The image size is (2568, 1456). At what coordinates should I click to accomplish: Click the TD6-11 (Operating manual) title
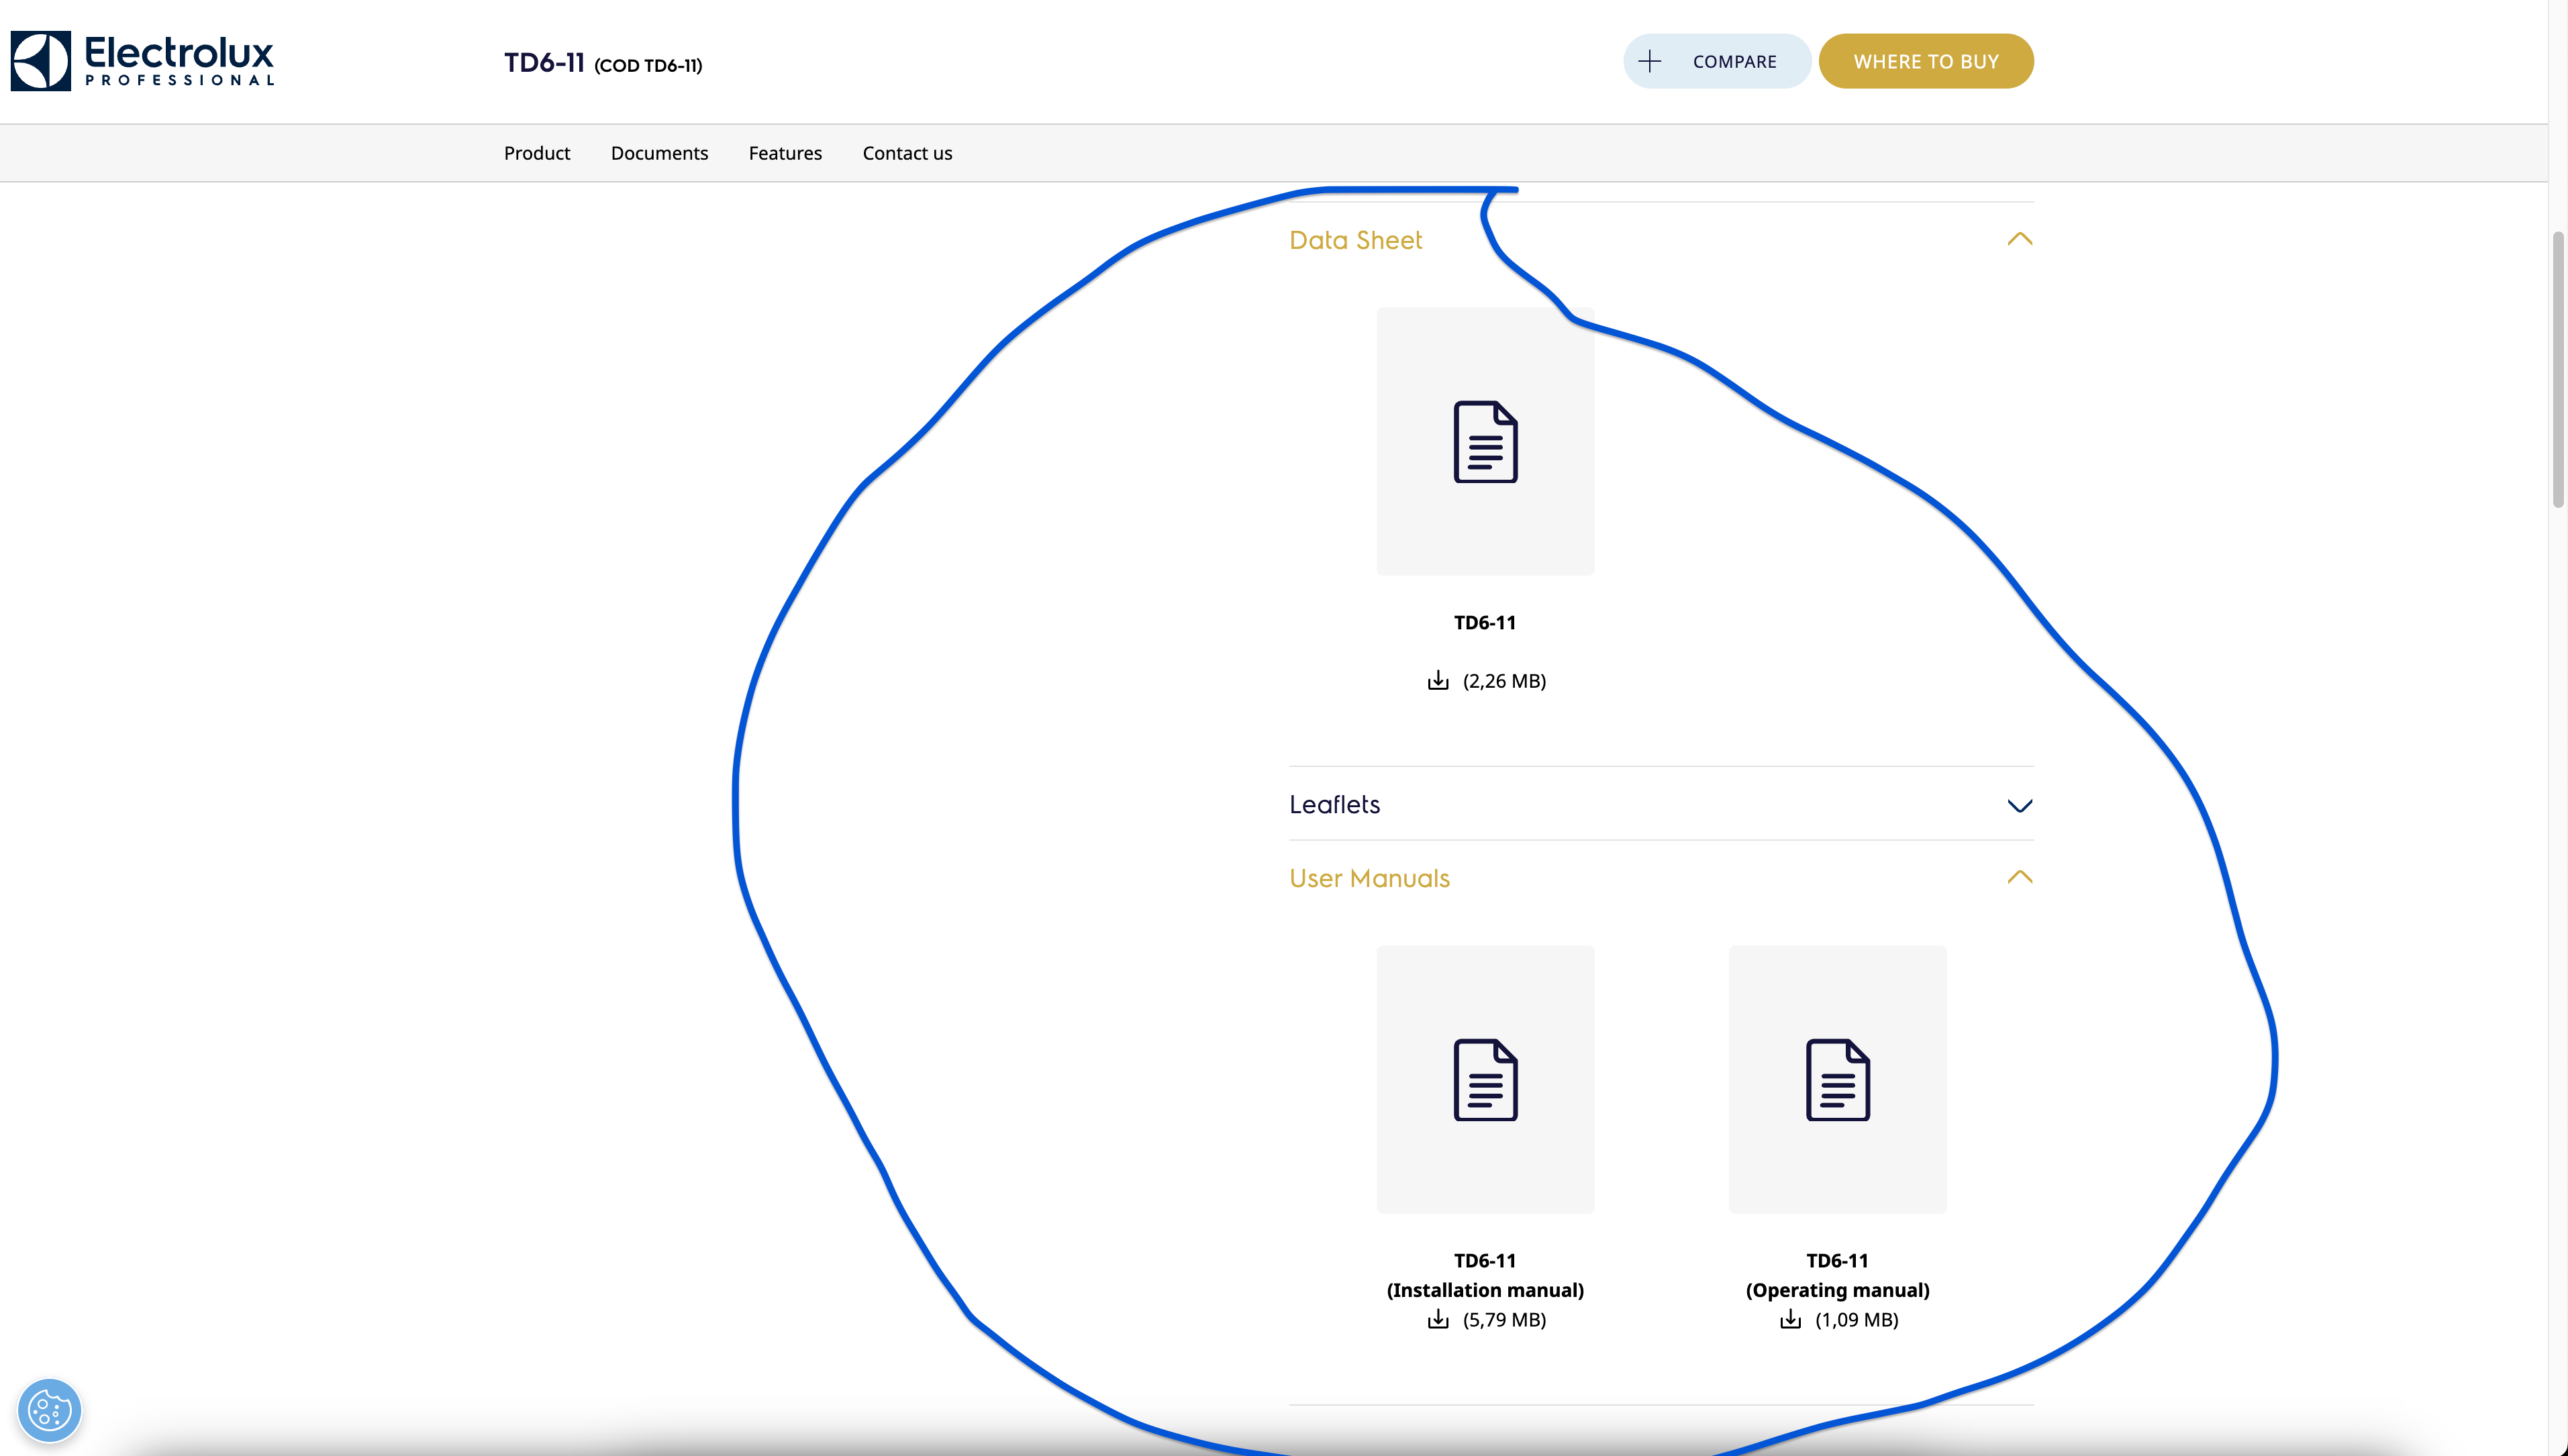1837,1275
